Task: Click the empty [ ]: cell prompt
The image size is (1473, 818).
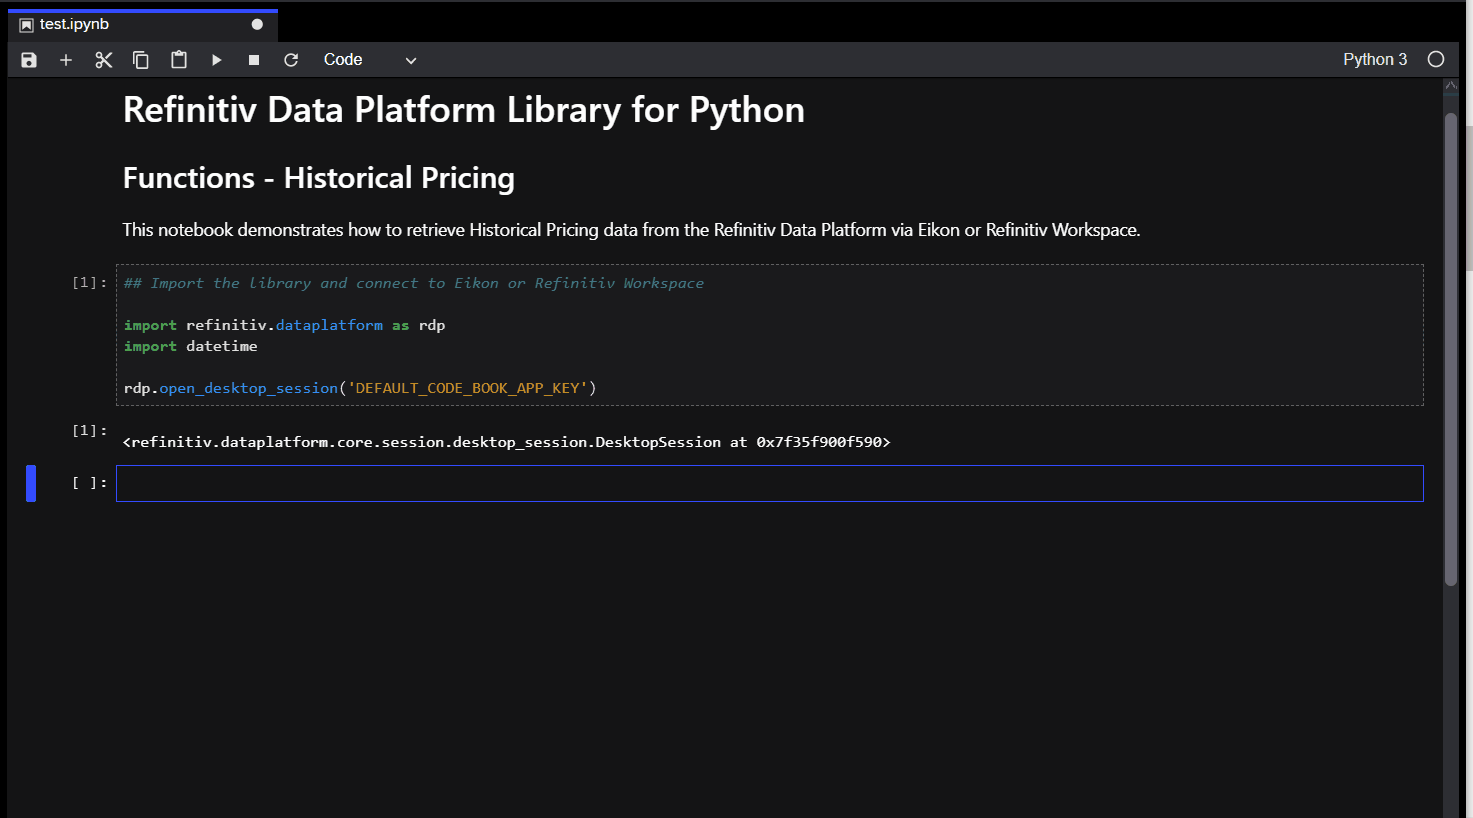Action: [x=89, y=483]
